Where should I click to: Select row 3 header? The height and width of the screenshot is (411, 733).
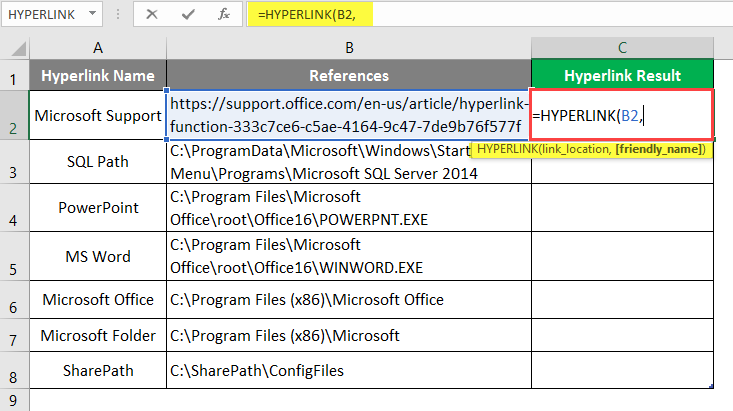[14, 162]
